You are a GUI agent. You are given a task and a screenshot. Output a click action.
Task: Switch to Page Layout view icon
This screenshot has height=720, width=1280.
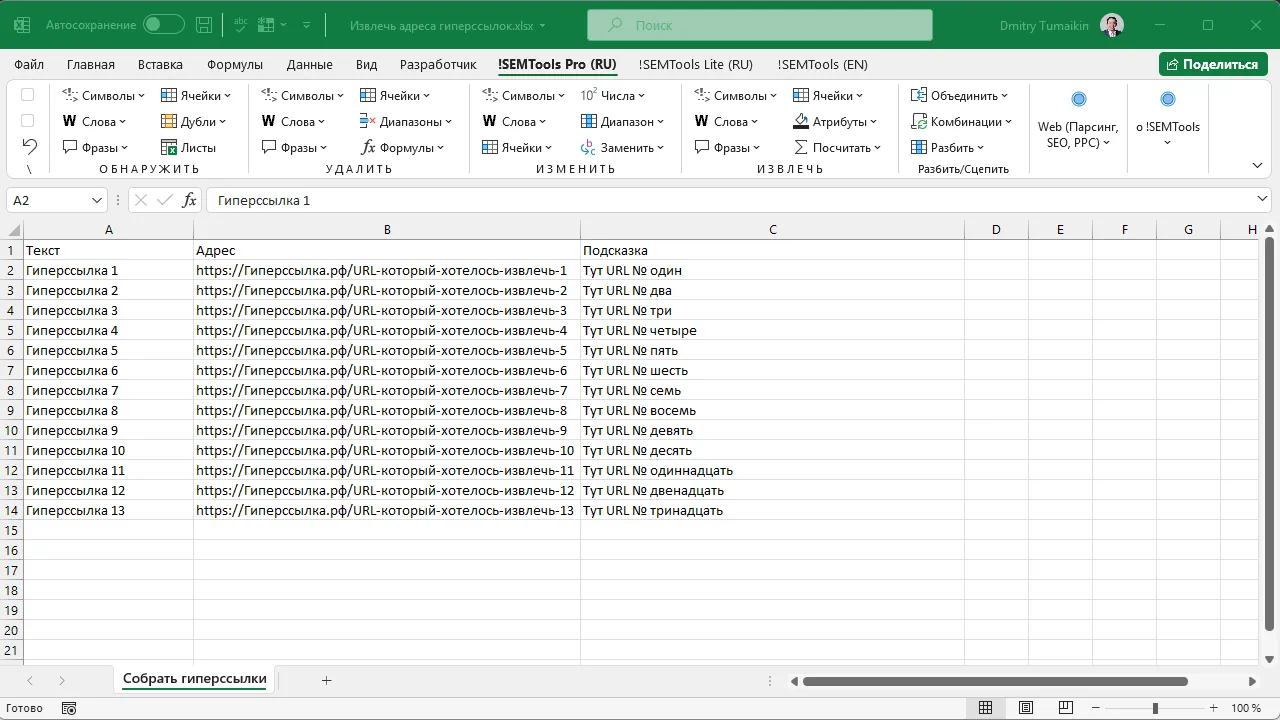tap(1025, 708)
